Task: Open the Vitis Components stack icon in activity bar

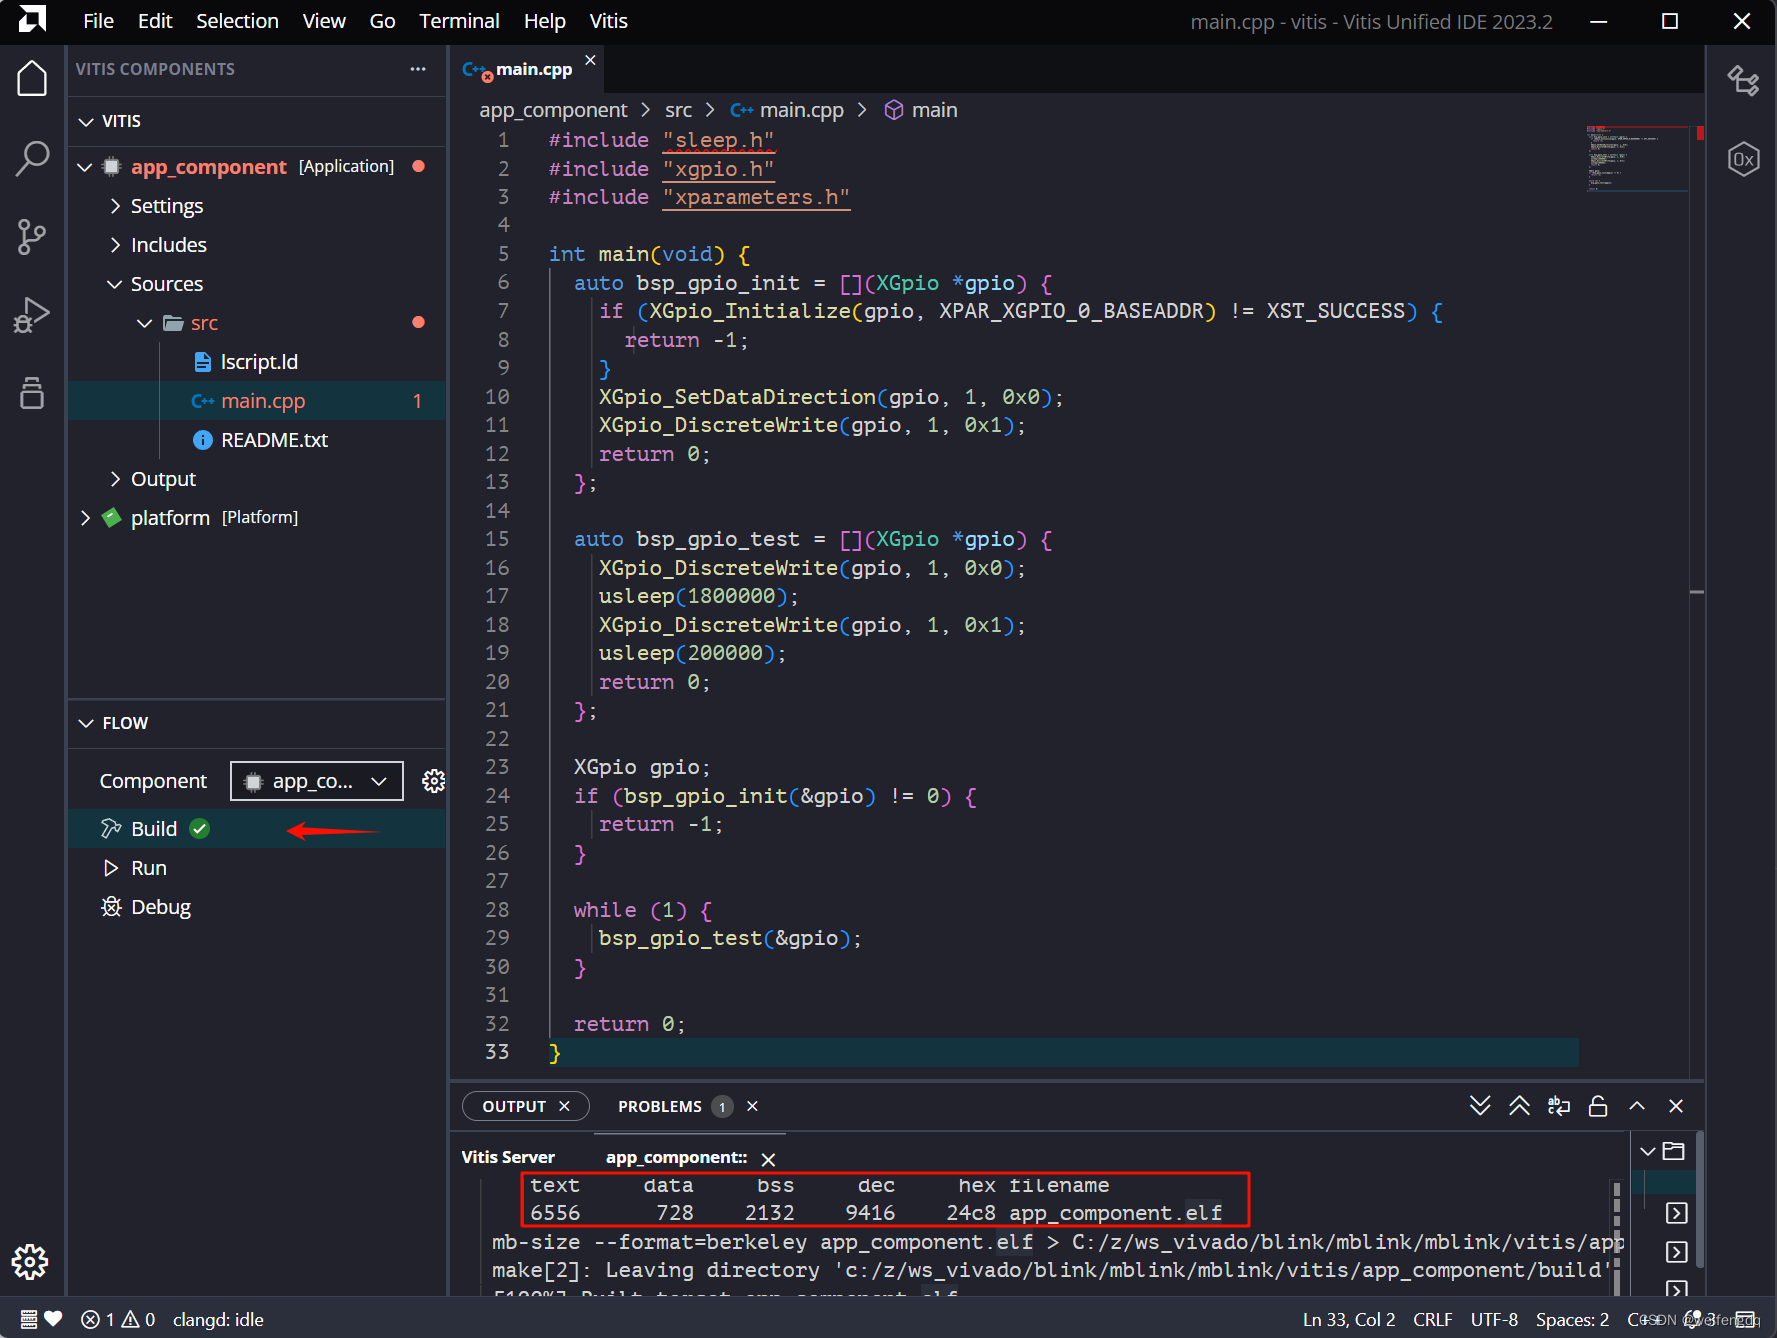Action: tap(32, 393)
